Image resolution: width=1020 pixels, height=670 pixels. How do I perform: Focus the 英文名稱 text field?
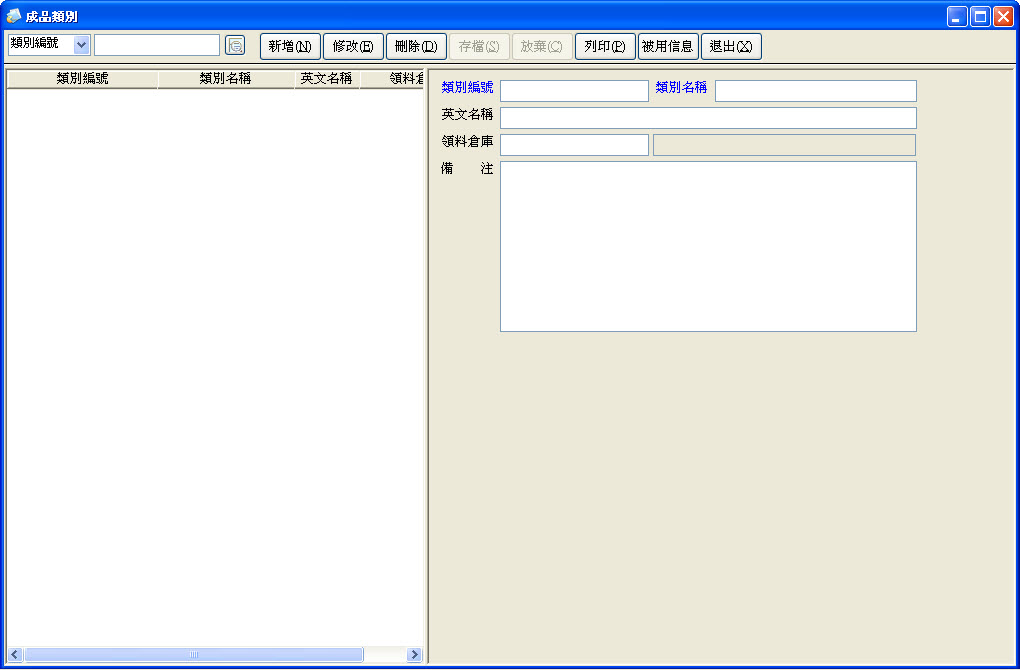708,118
